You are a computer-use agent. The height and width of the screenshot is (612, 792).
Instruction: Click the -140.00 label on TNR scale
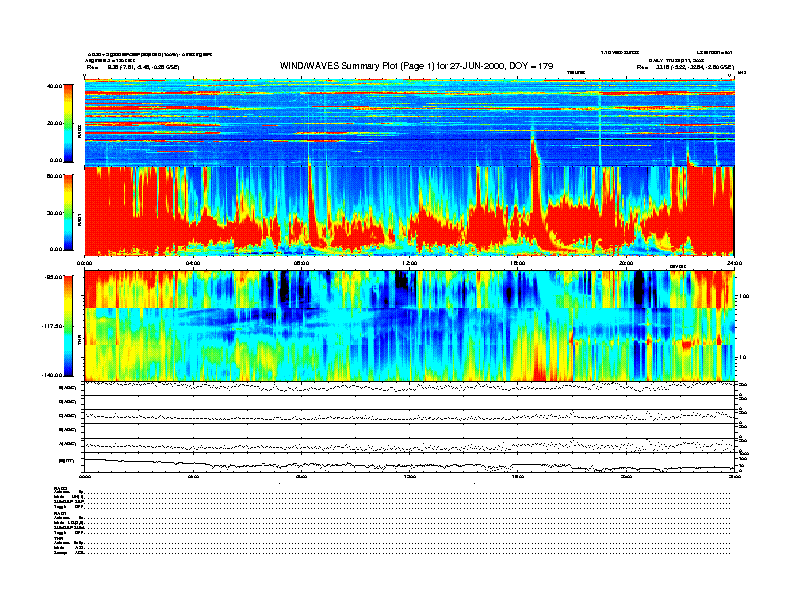point(52,375)
